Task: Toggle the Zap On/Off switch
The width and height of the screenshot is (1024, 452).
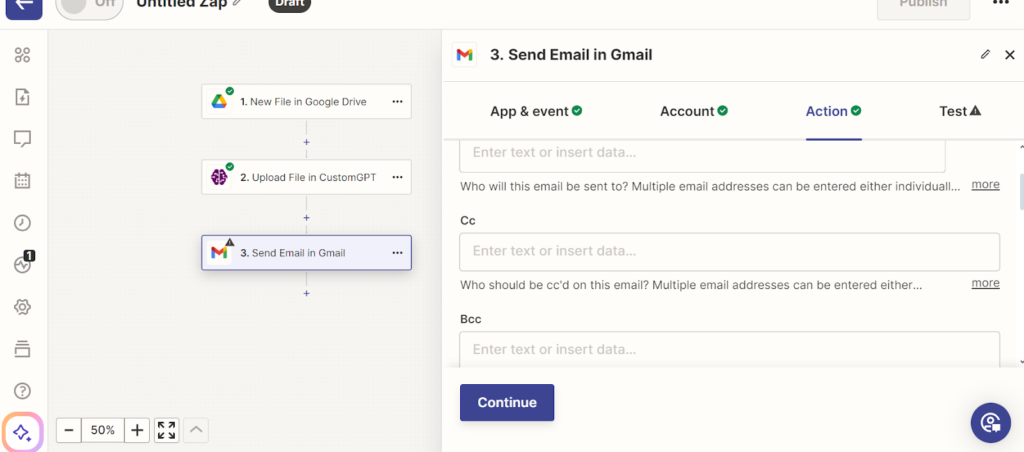Action: pyautogui.click(x=89, y=7)
